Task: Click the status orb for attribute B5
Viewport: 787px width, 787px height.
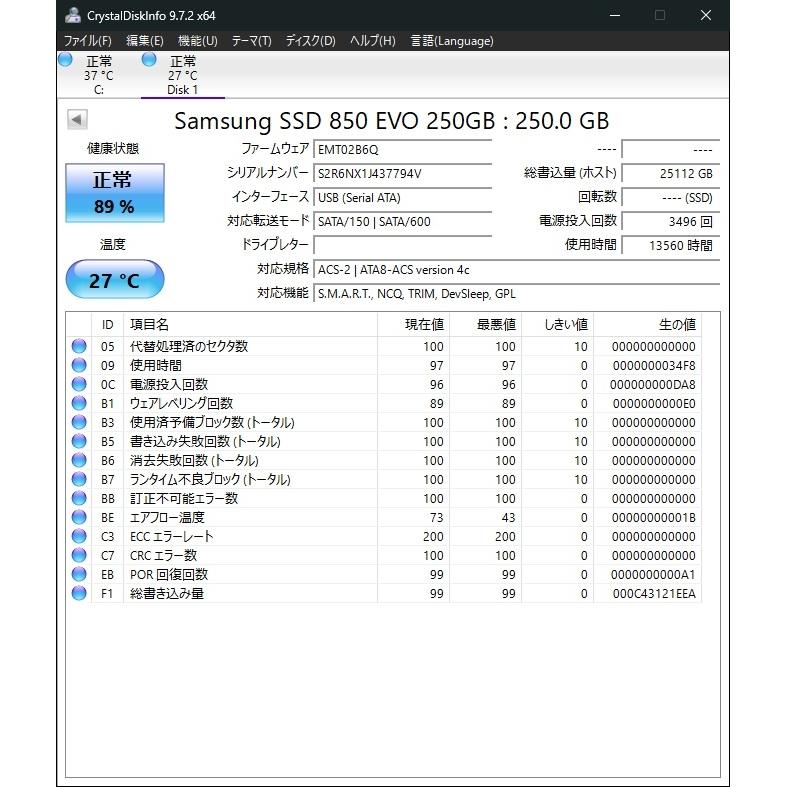Action: pyautogui.click(x=79, y=442)
